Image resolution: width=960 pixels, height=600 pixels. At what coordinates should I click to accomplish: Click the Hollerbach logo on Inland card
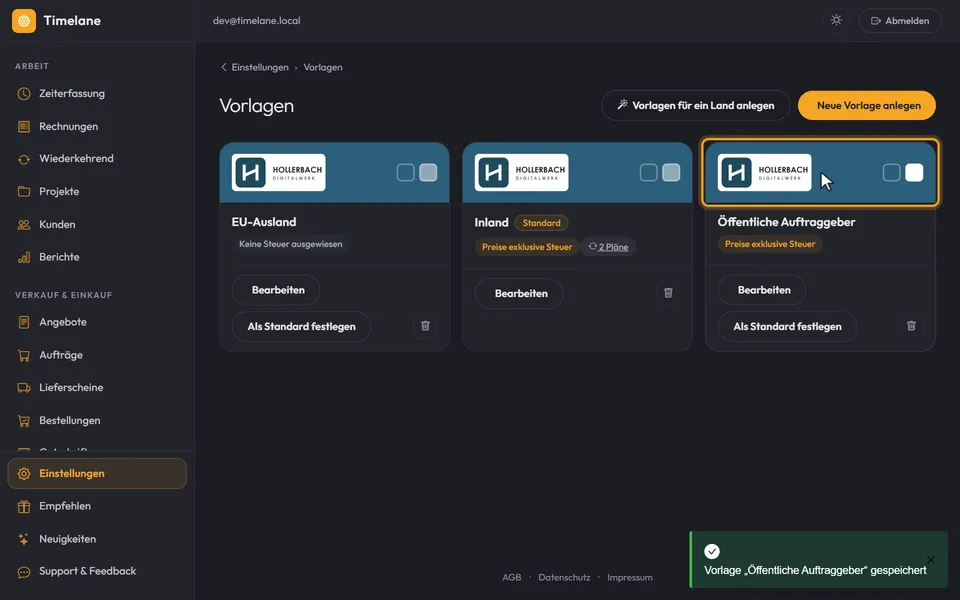click(x=522, y=173)
